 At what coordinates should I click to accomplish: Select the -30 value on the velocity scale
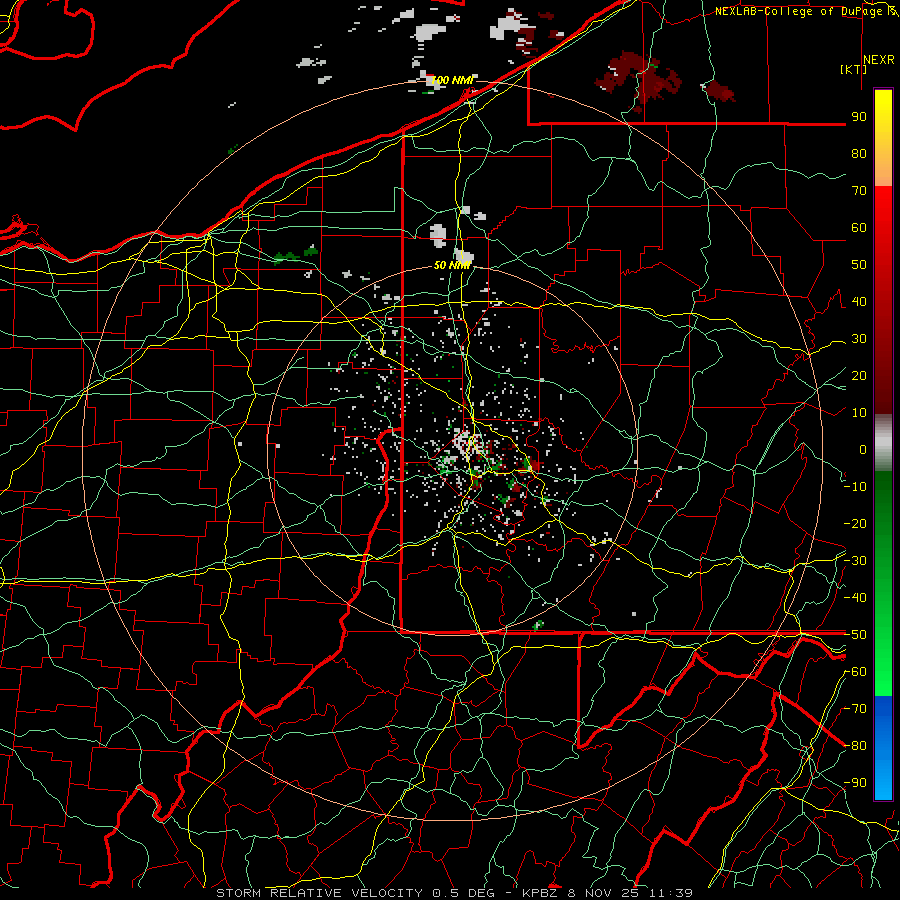point(855,561)
